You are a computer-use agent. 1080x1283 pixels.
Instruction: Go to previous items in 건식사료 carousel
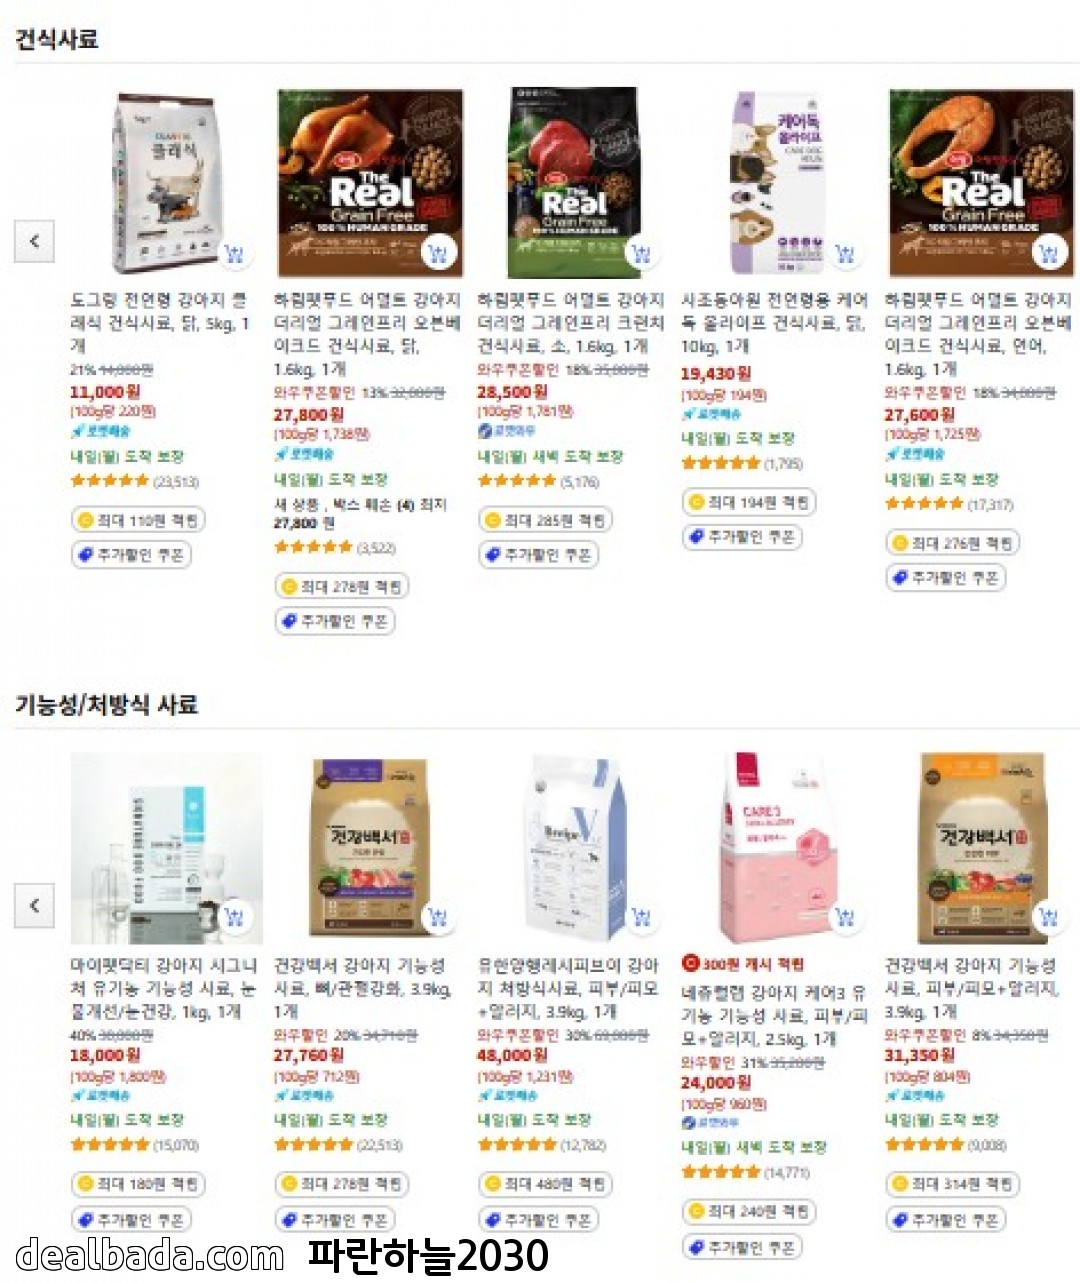[x=34, y=241]
